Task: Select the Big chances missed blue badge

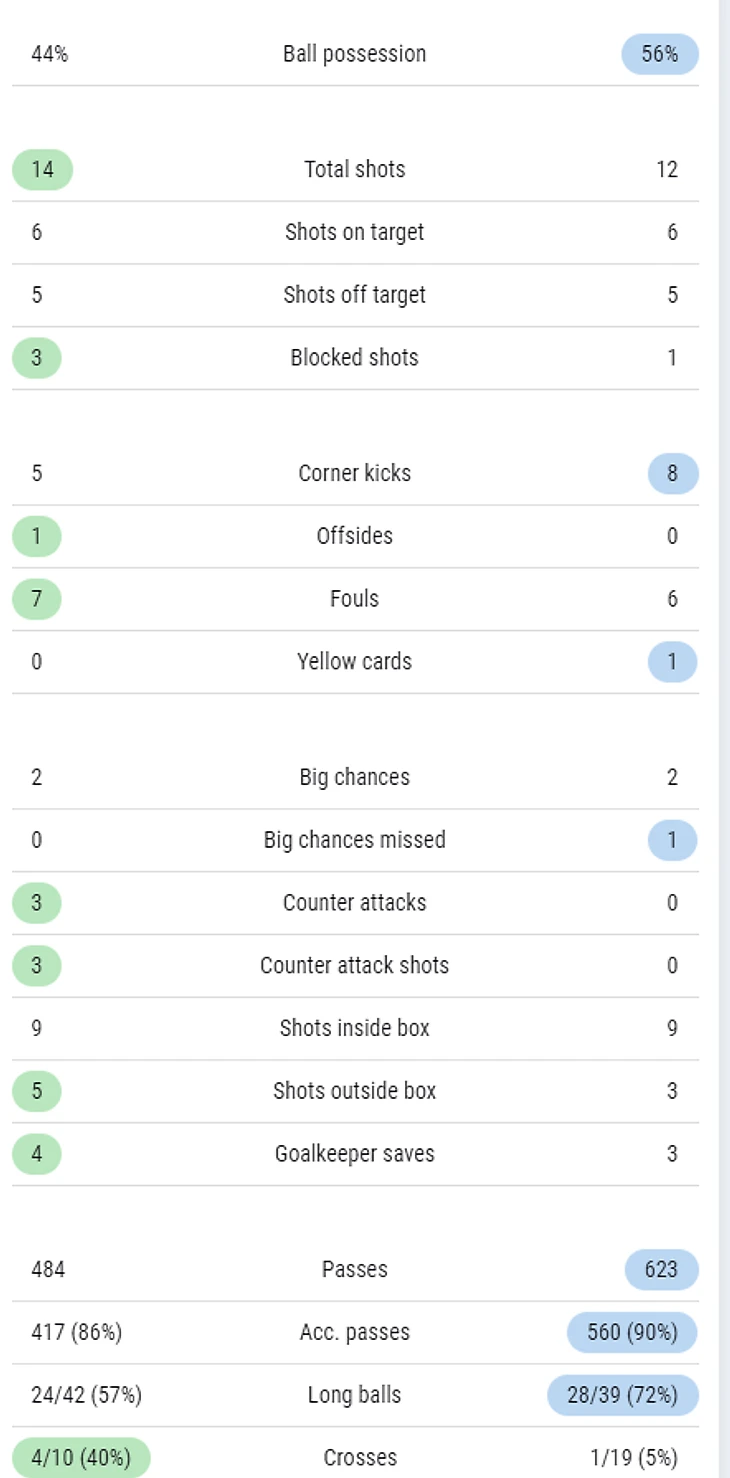Action: click(673, 840)
